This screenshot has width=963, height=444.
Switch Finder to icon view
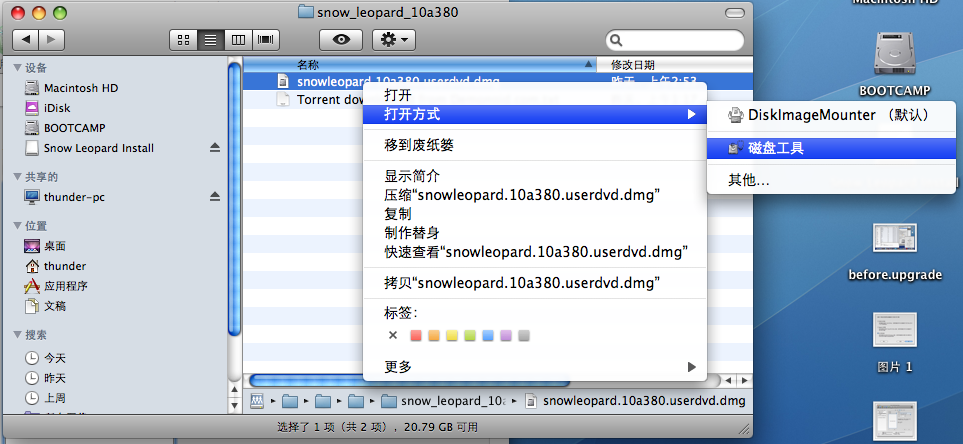tap(183, 40)
